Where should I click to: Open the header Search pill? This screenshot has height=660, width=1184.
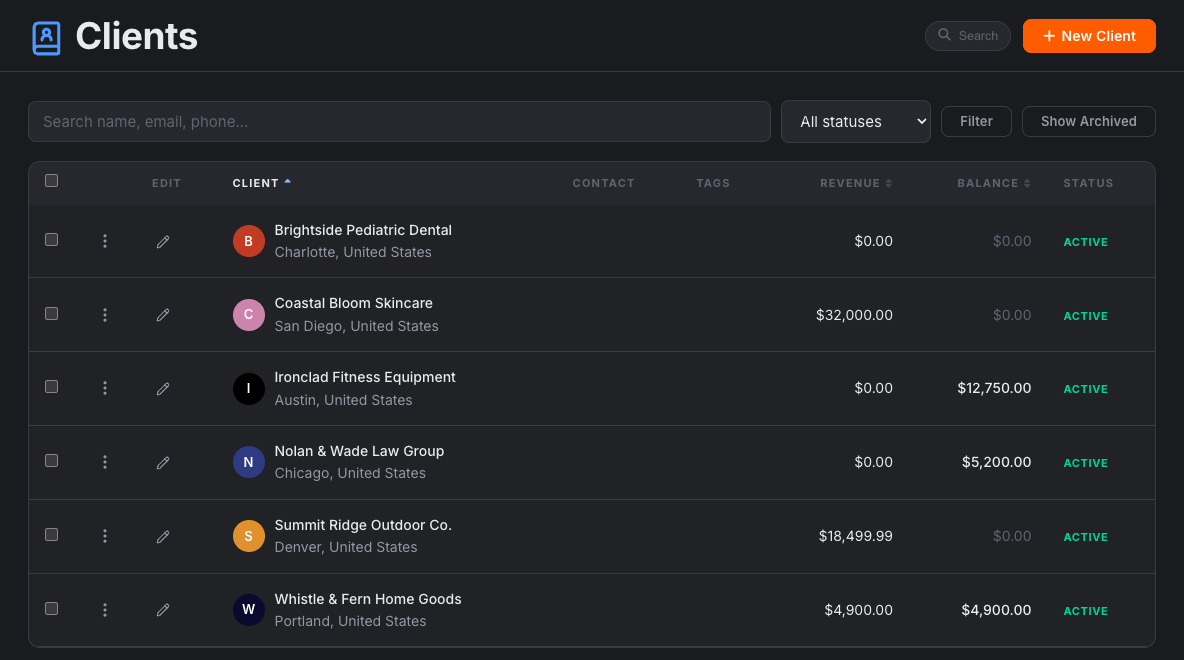pos(967,36)
